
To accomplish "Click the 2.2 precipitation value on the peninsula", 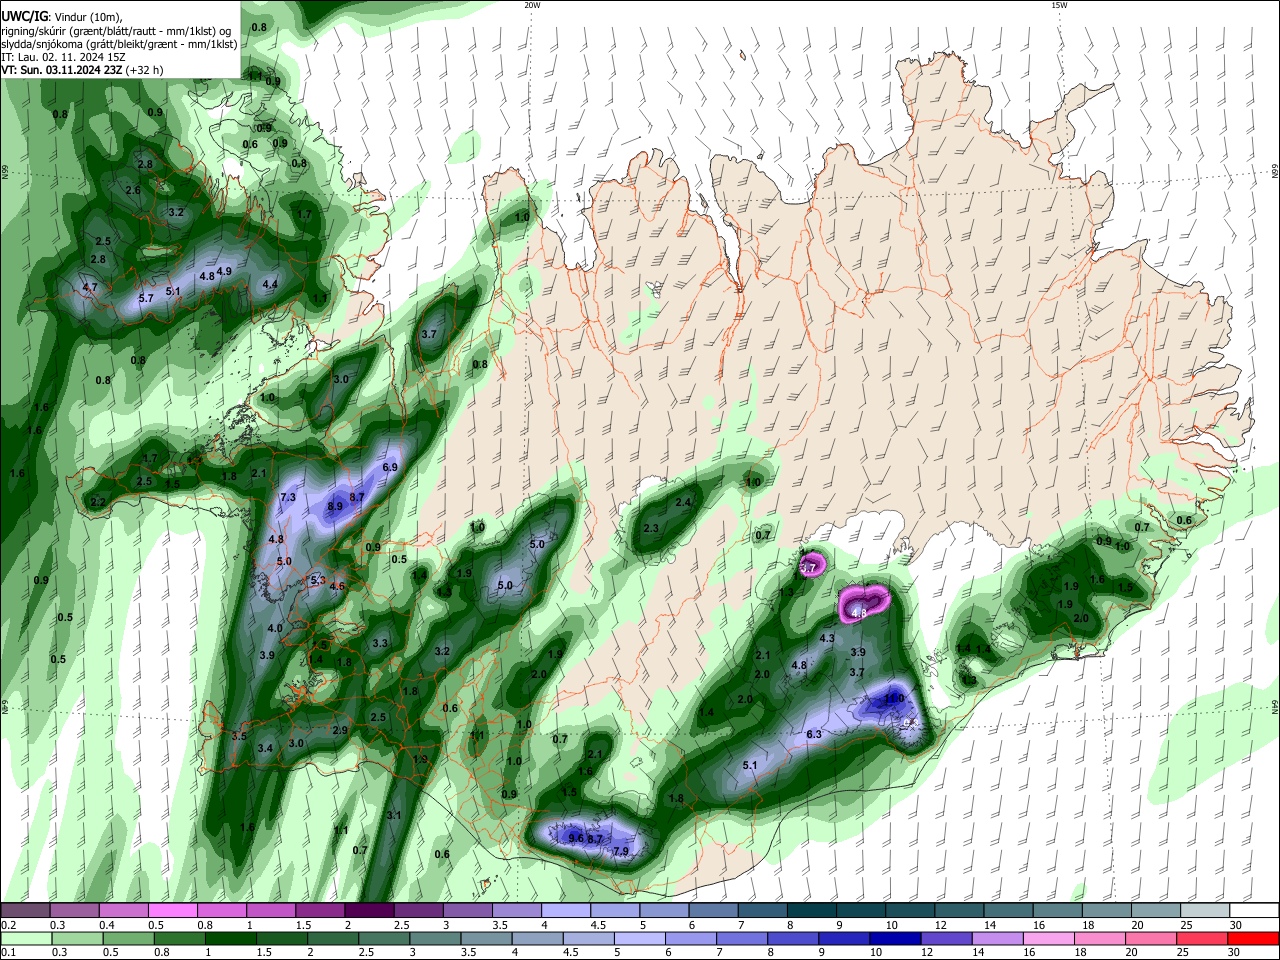I will click(x=98, y=501).
